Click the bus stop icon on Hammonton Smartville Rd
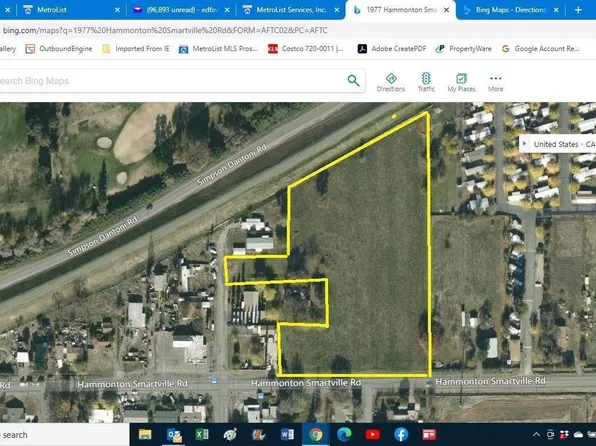The image size is (596, 446). [214, 380]
